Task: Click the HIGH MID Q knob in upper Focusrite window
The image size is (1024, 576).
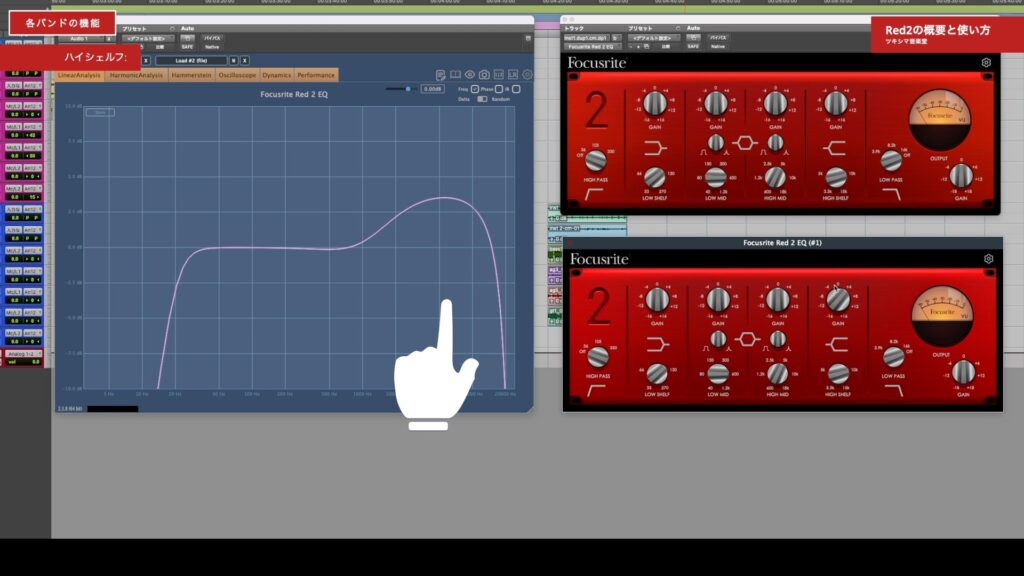Action: (775, 142)
